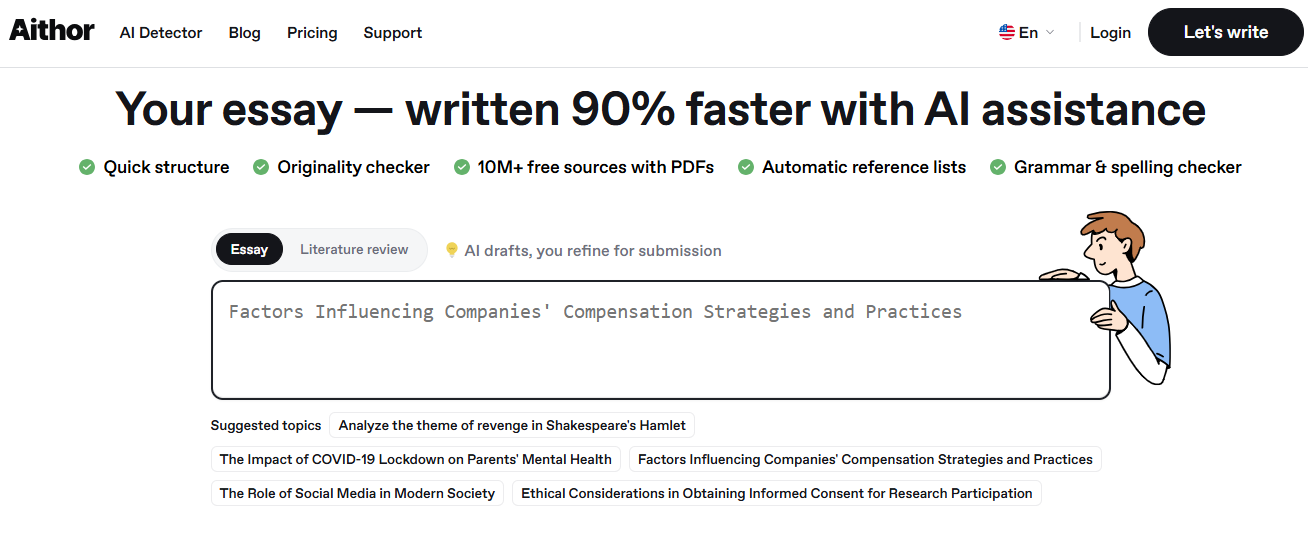Click the lightbulb icon near AI drafts
Screen dimensions: 1308x533
tap(452, 250)
